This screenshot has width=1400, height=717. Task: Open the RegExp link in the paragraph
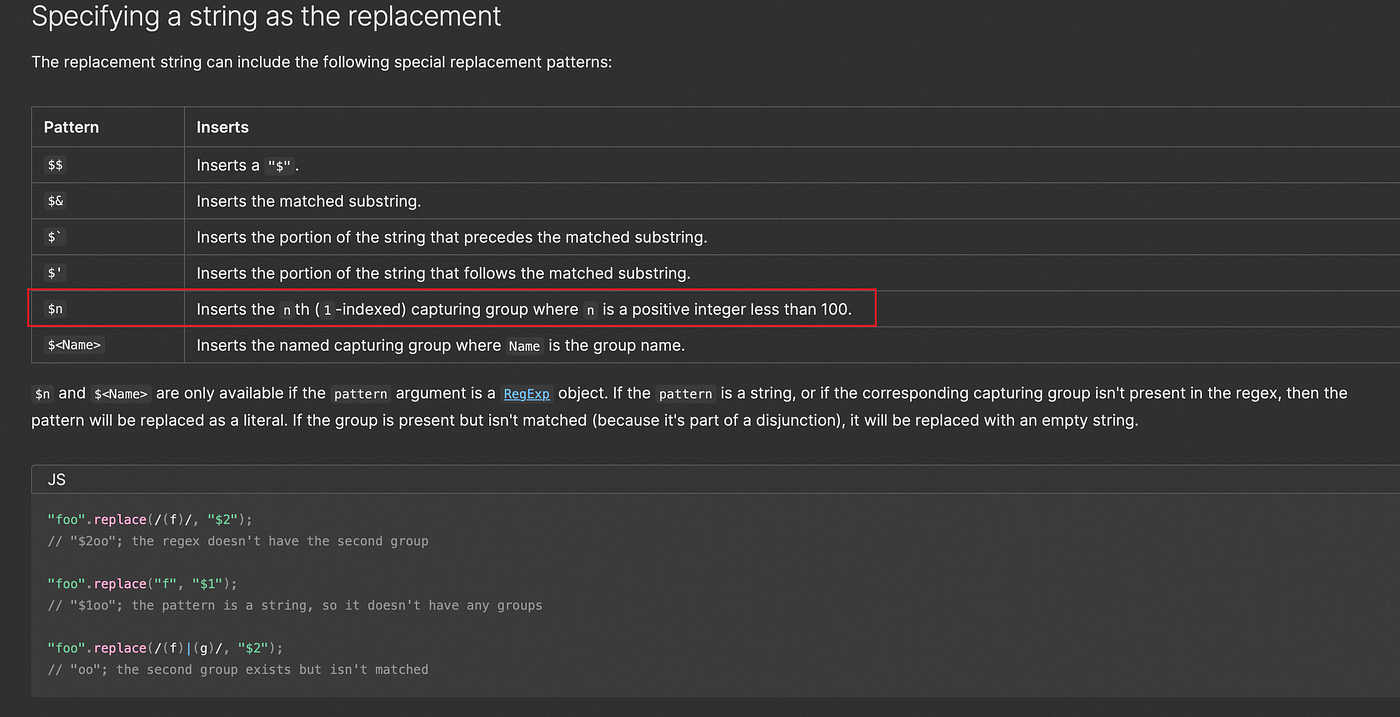(x=526, y=393)
